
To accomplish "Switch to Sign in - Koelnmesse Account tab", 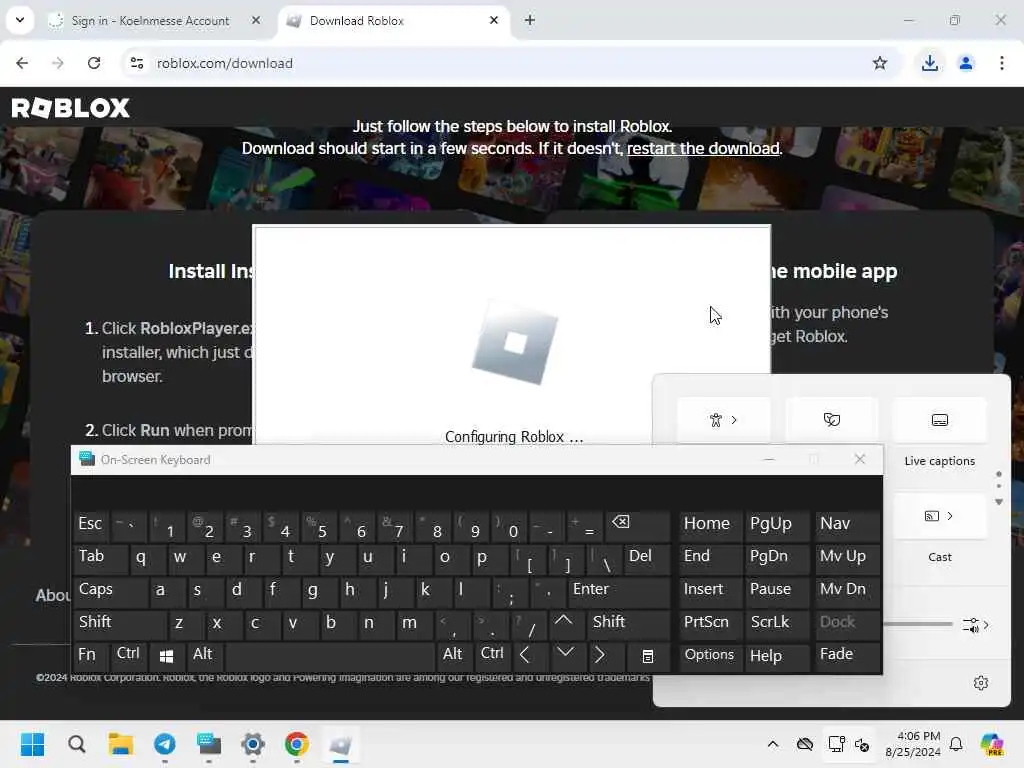I will tap(150, 20).
